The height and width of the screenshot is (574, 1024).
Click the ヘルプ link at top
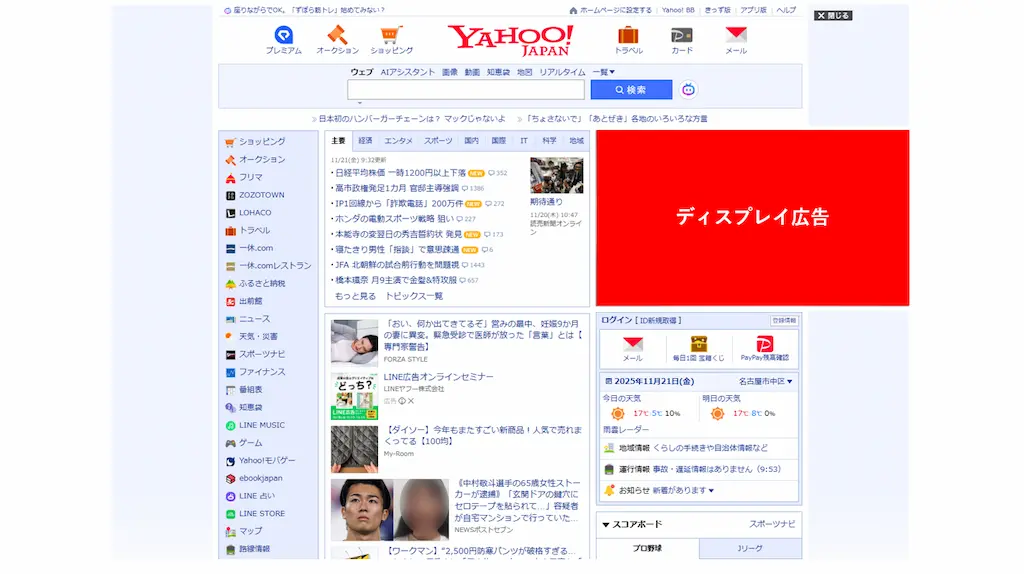786,10
